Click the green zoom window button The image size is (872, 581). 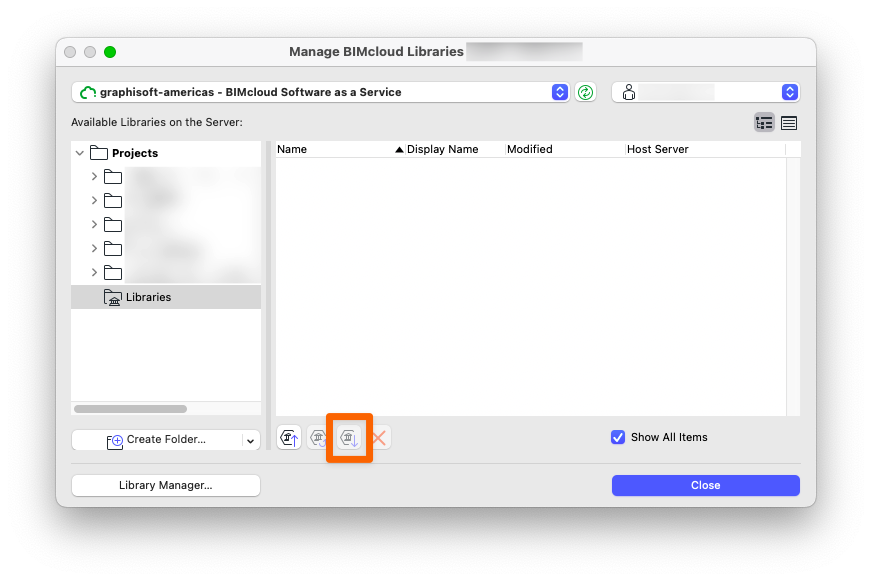click(x=110, y=52)
